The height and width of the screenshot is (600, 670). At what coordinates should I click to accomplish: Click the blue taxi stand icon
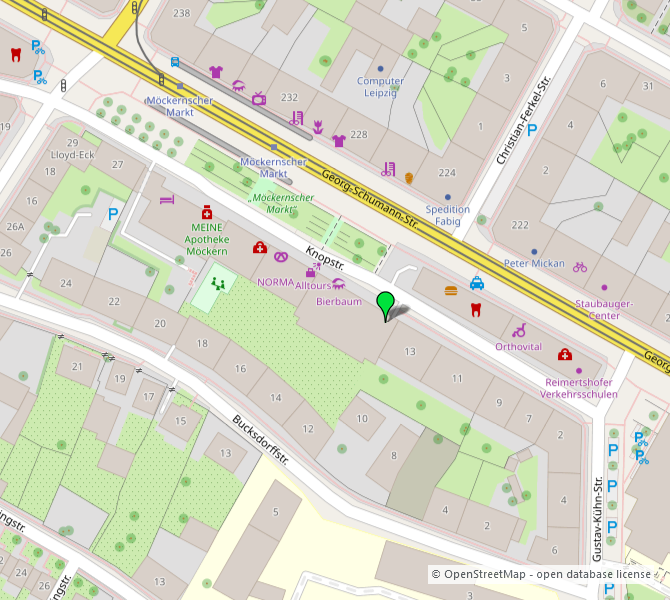coord(477,283)
